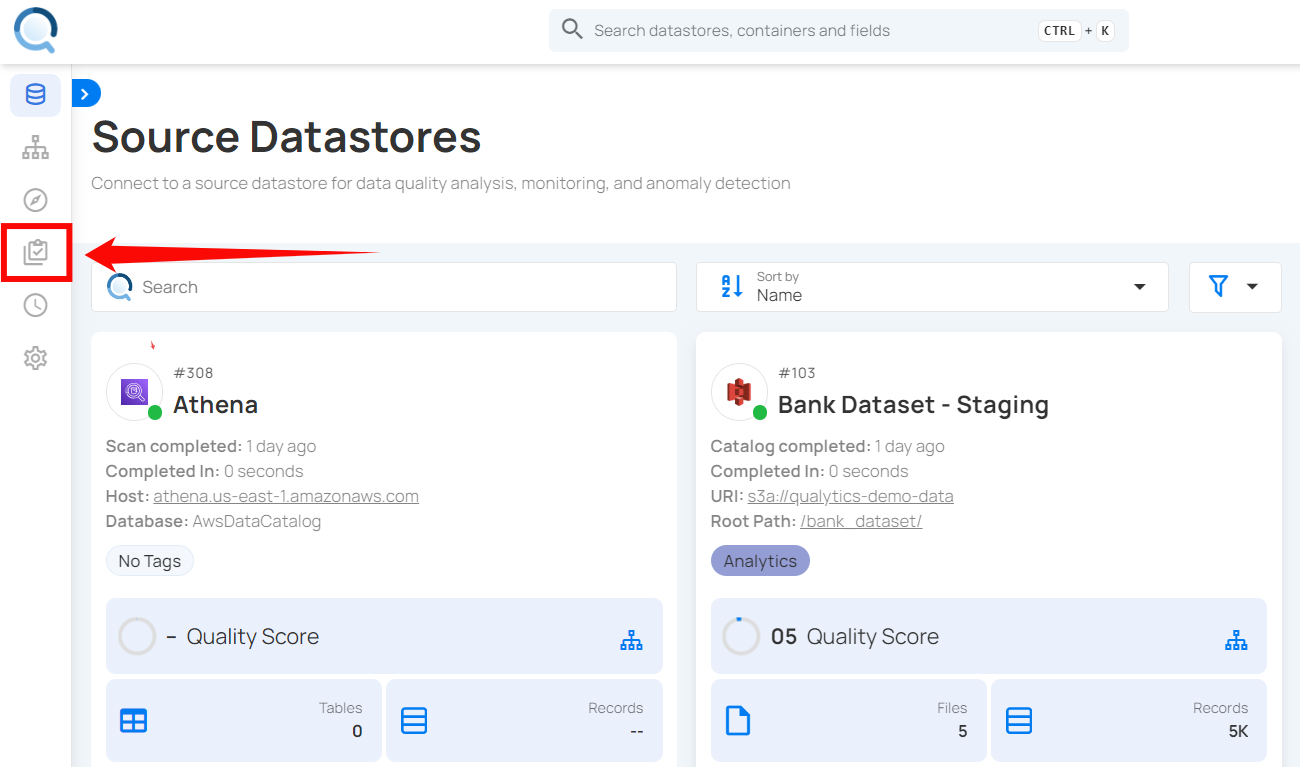Click Bank Dataset quality score hierarchy icon
Image resolution: width=1300 pixels, height=767 pixels.
click(x=1236, y=640)
